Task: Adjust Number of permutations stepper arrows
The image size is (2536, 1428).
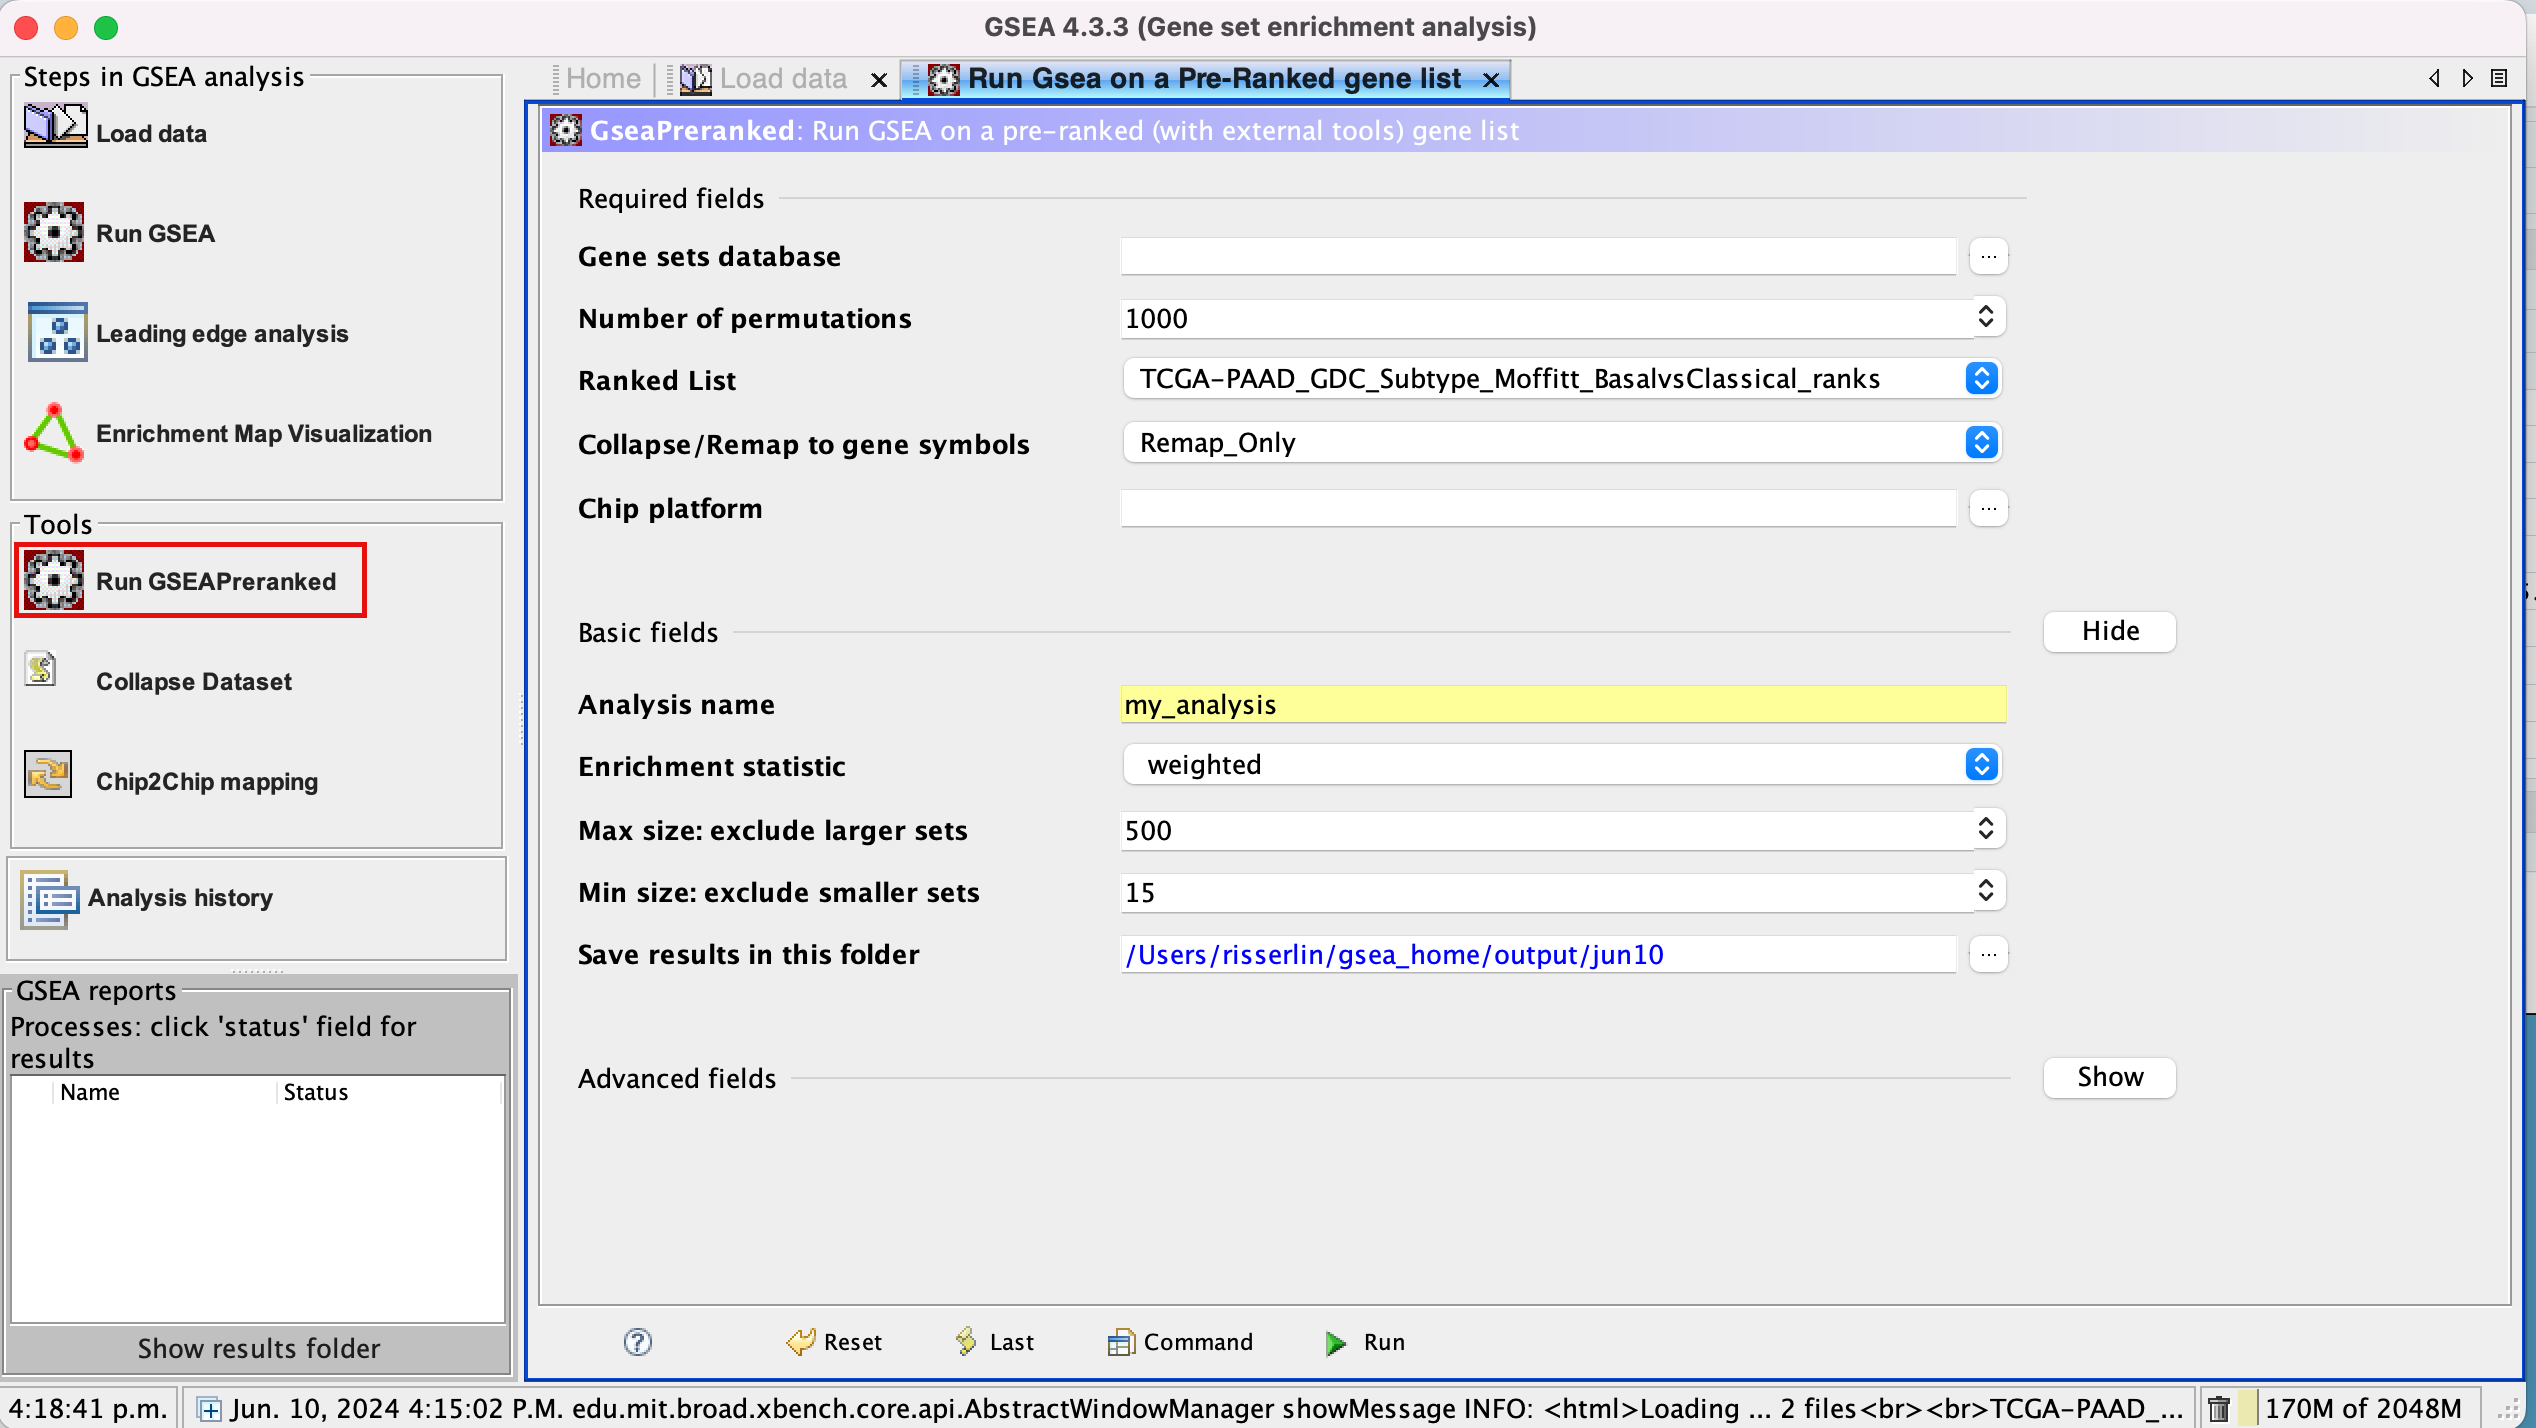Action: 1985,317
